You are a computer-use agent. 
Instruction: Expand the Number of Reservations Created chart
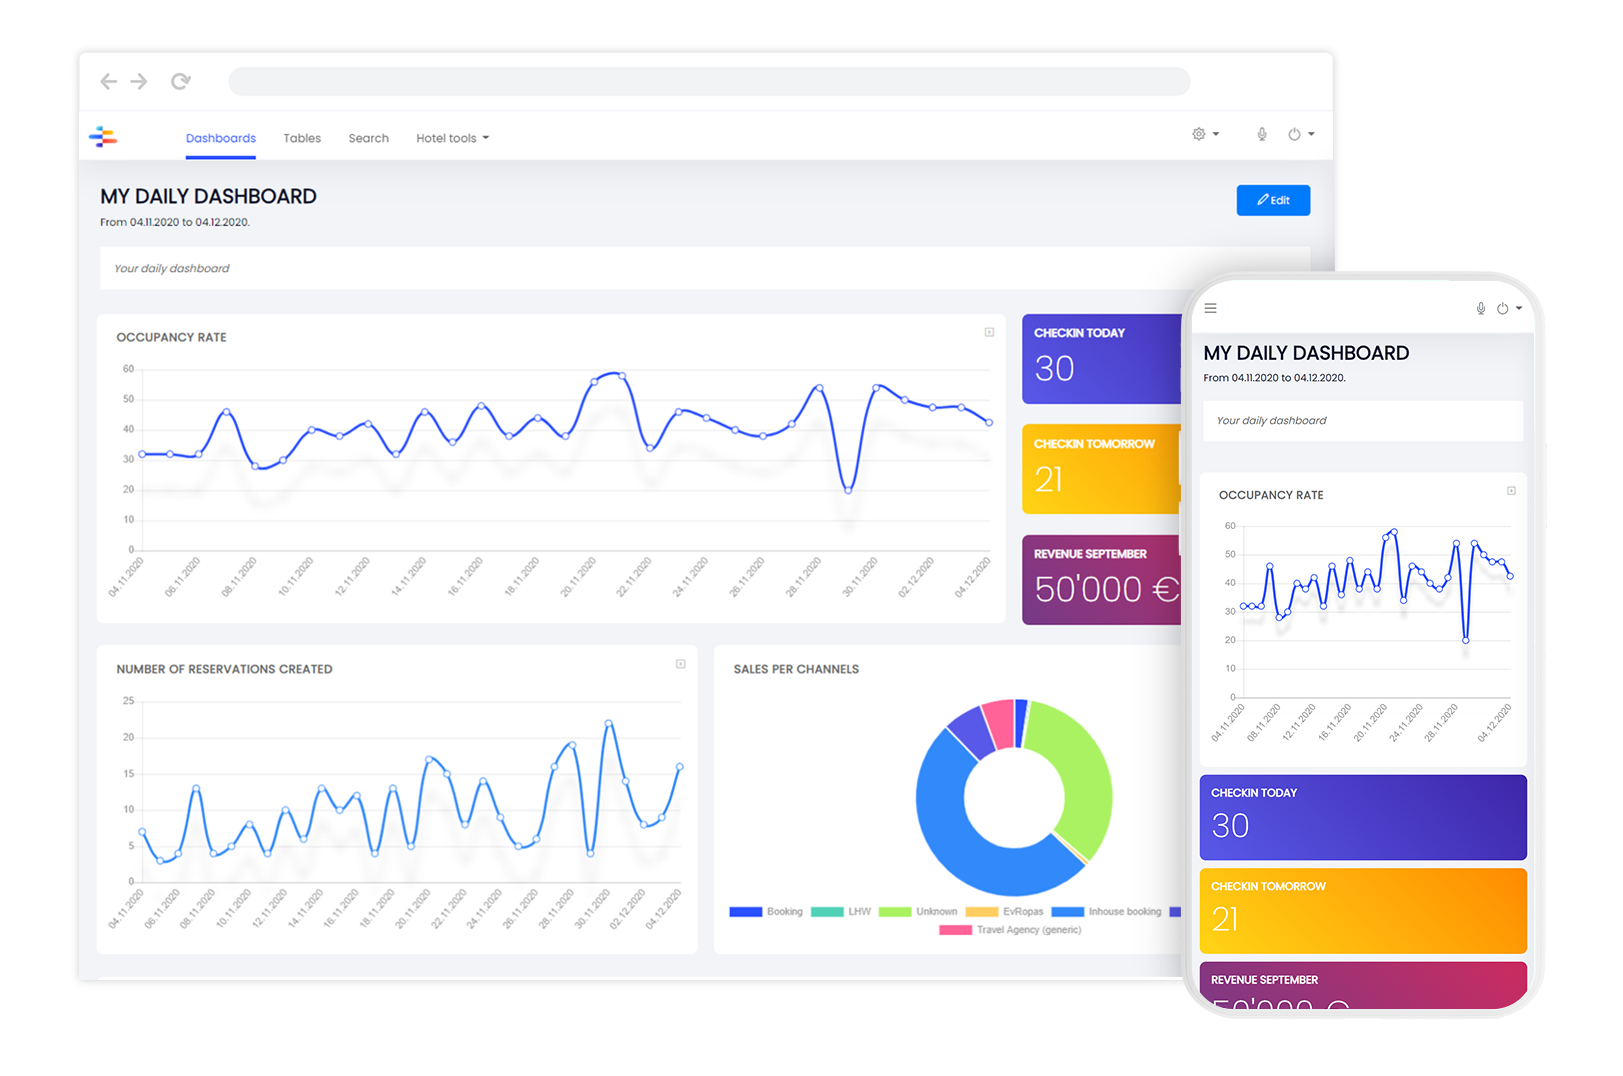(680, 664)
